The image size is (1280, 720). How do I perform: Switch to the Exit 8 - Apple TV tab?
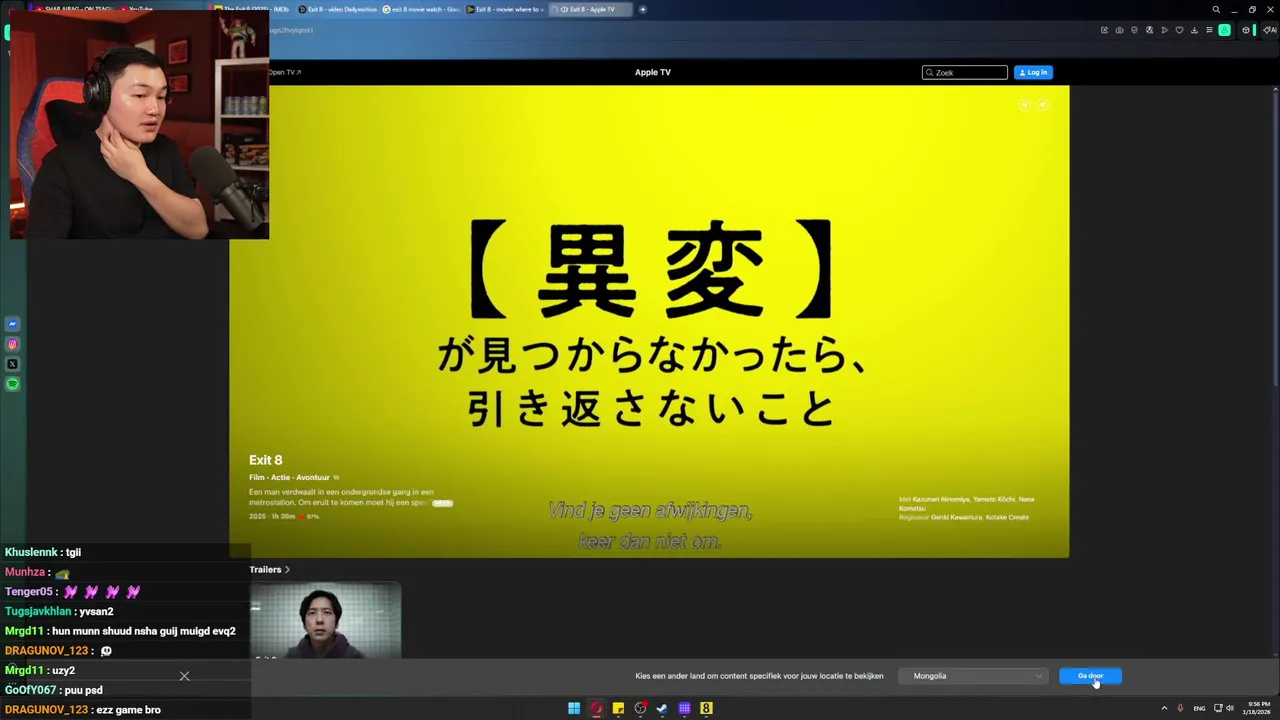pyautogui.click(x=588, y=9)
